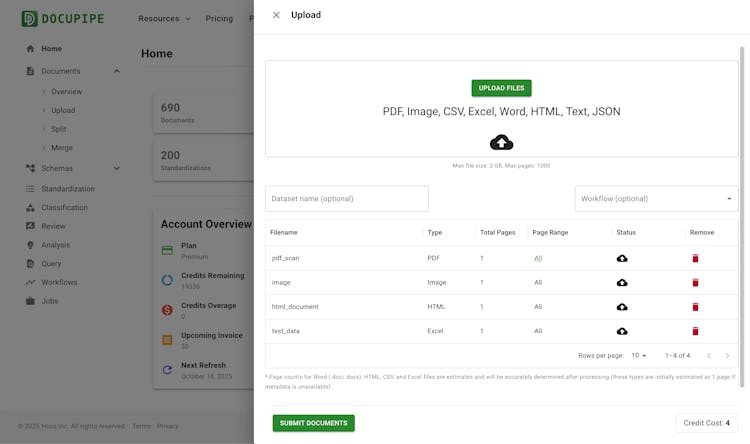Expand the Schemas sidebar section
This screenshot has height=444, width=750.
click(x=117, y=168)
